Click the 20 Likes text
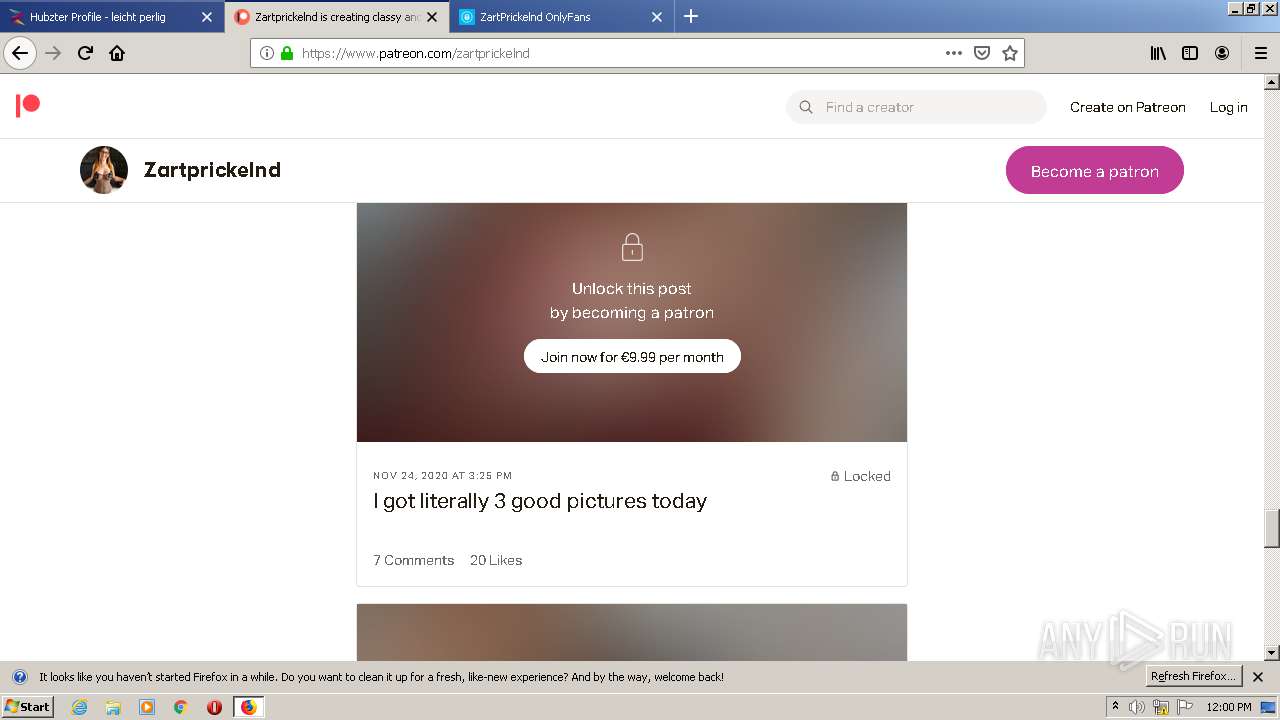 [496, 560]
